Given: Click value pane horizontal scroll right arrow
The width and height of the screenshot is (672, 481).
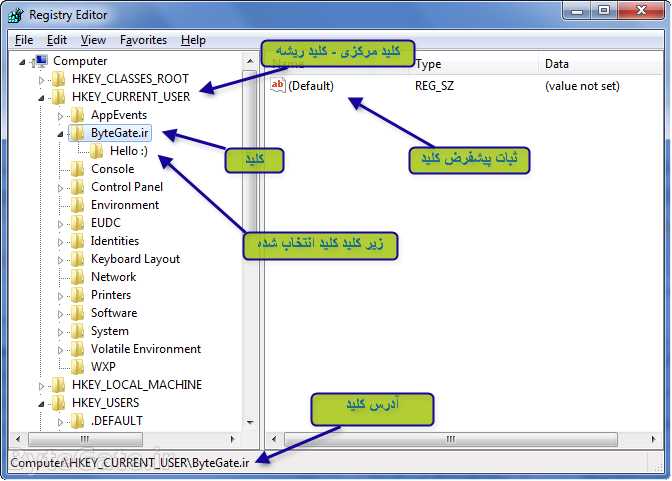Looking at the screenshot, I should pyautogui.click(x=653, y=439).
